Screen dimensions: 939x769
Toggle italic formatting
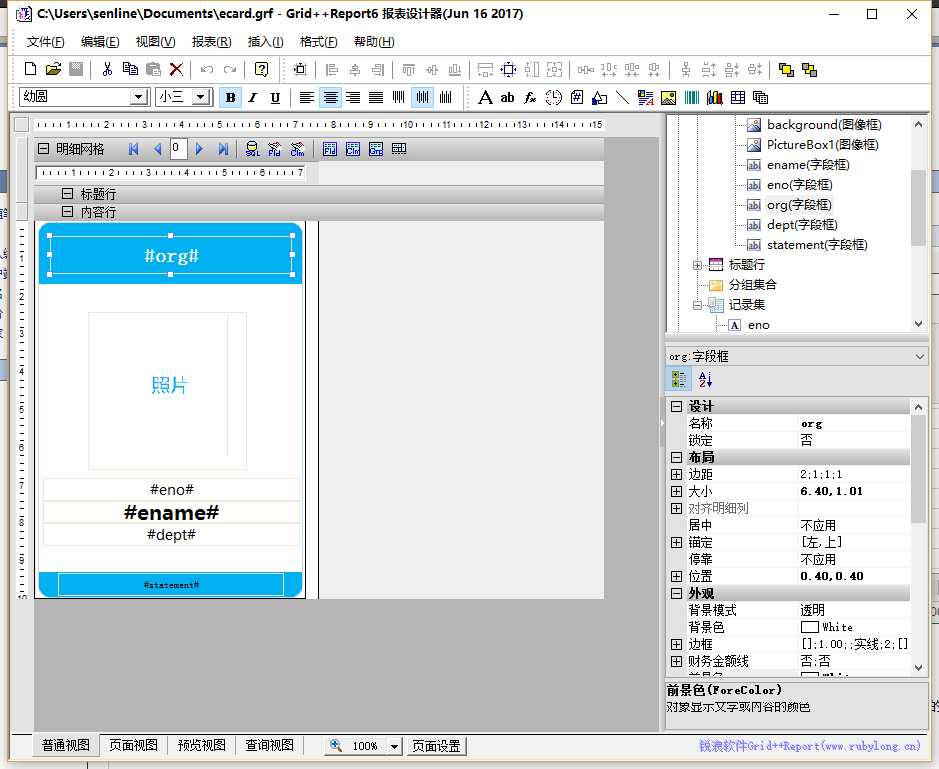pyautogui.click(x=253, y=98)
